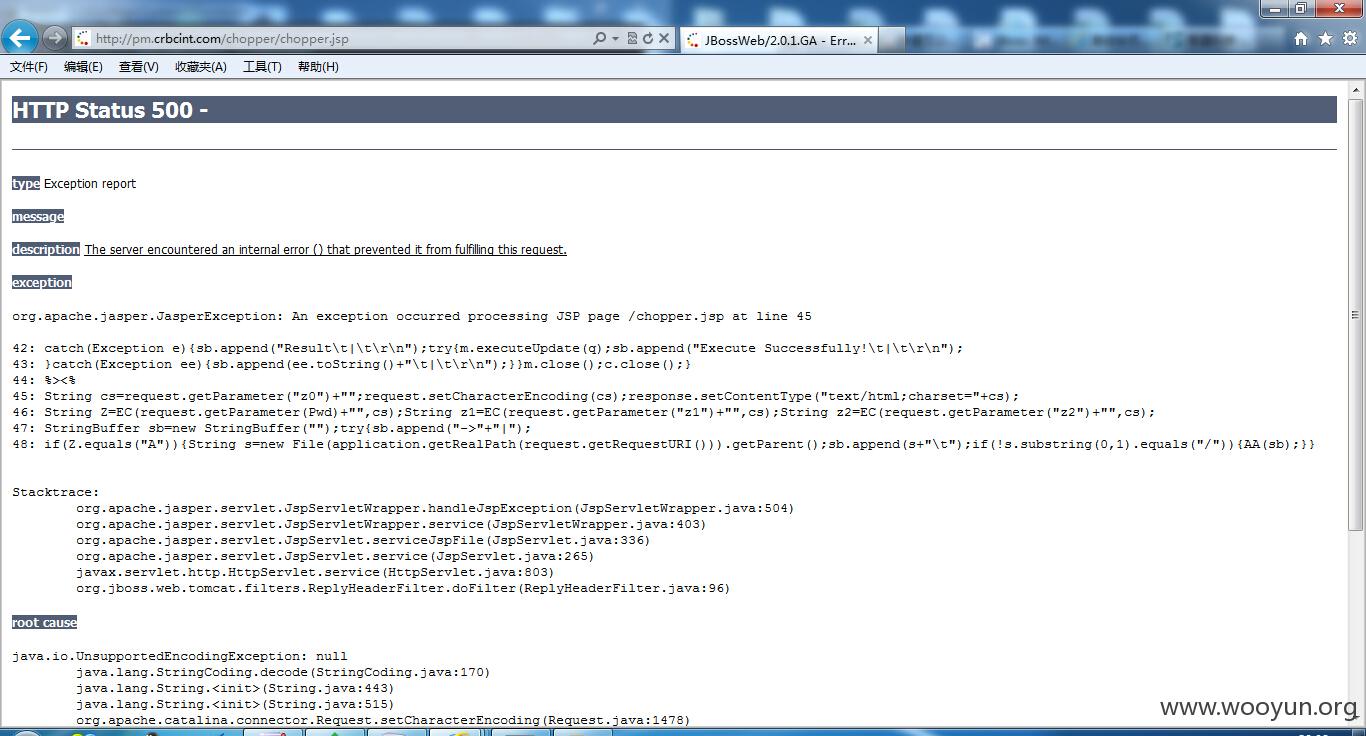
Task: Restore down the browser window
Action: (x=1300, y=8)
